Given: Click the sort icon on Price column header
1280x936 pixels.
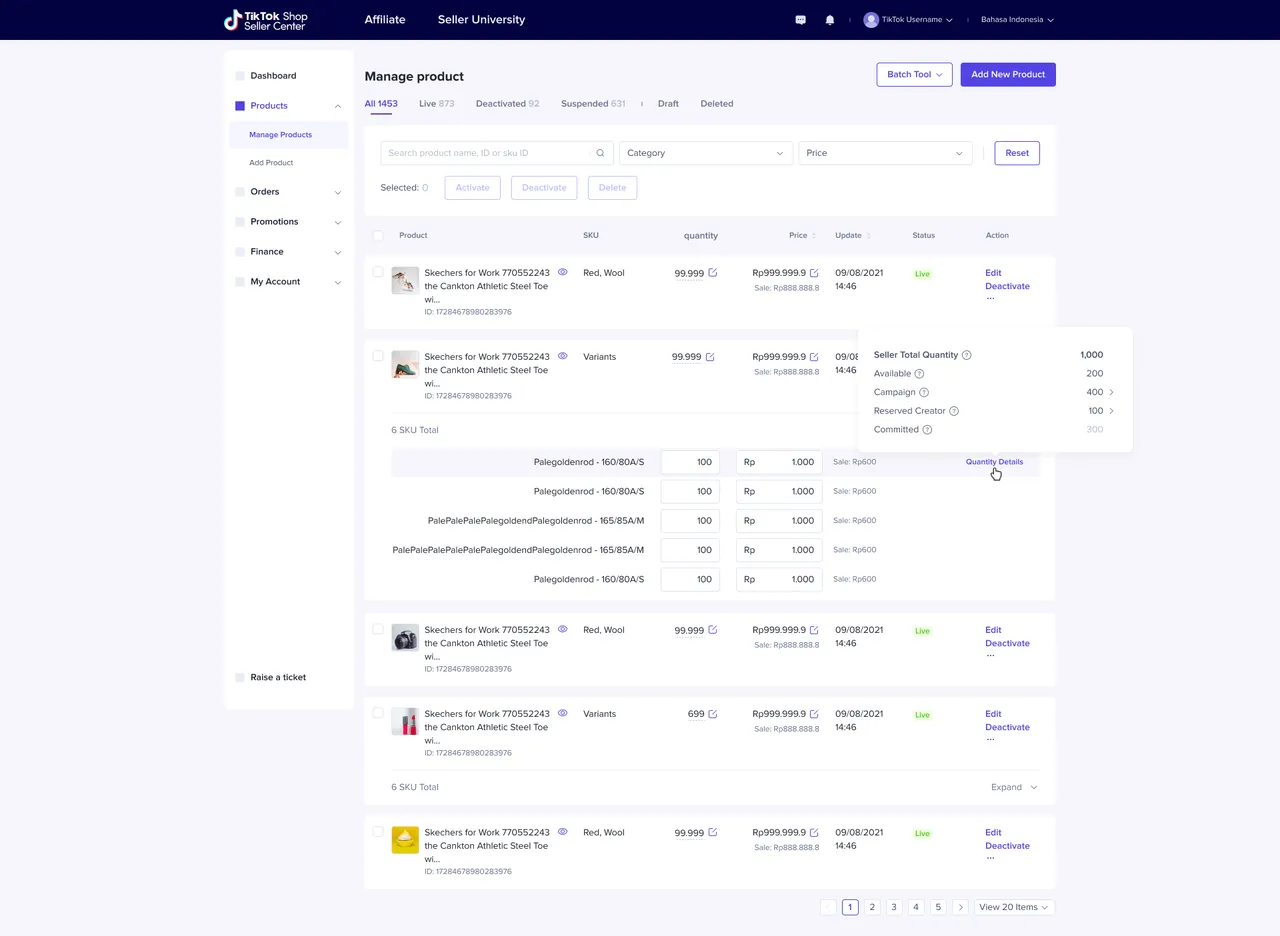Looking at the screenshot, I should 814,236.
